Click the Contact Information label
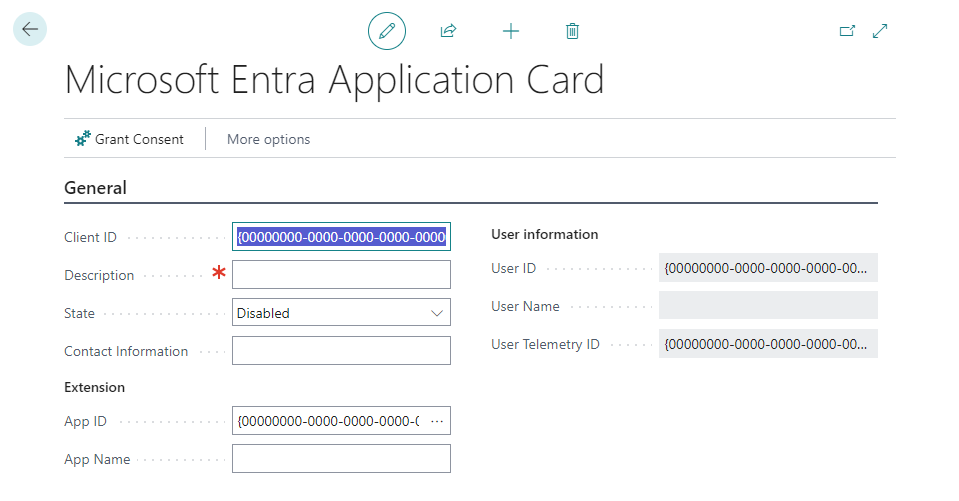The width and height of the screenshot is (959, 501). 126,351
